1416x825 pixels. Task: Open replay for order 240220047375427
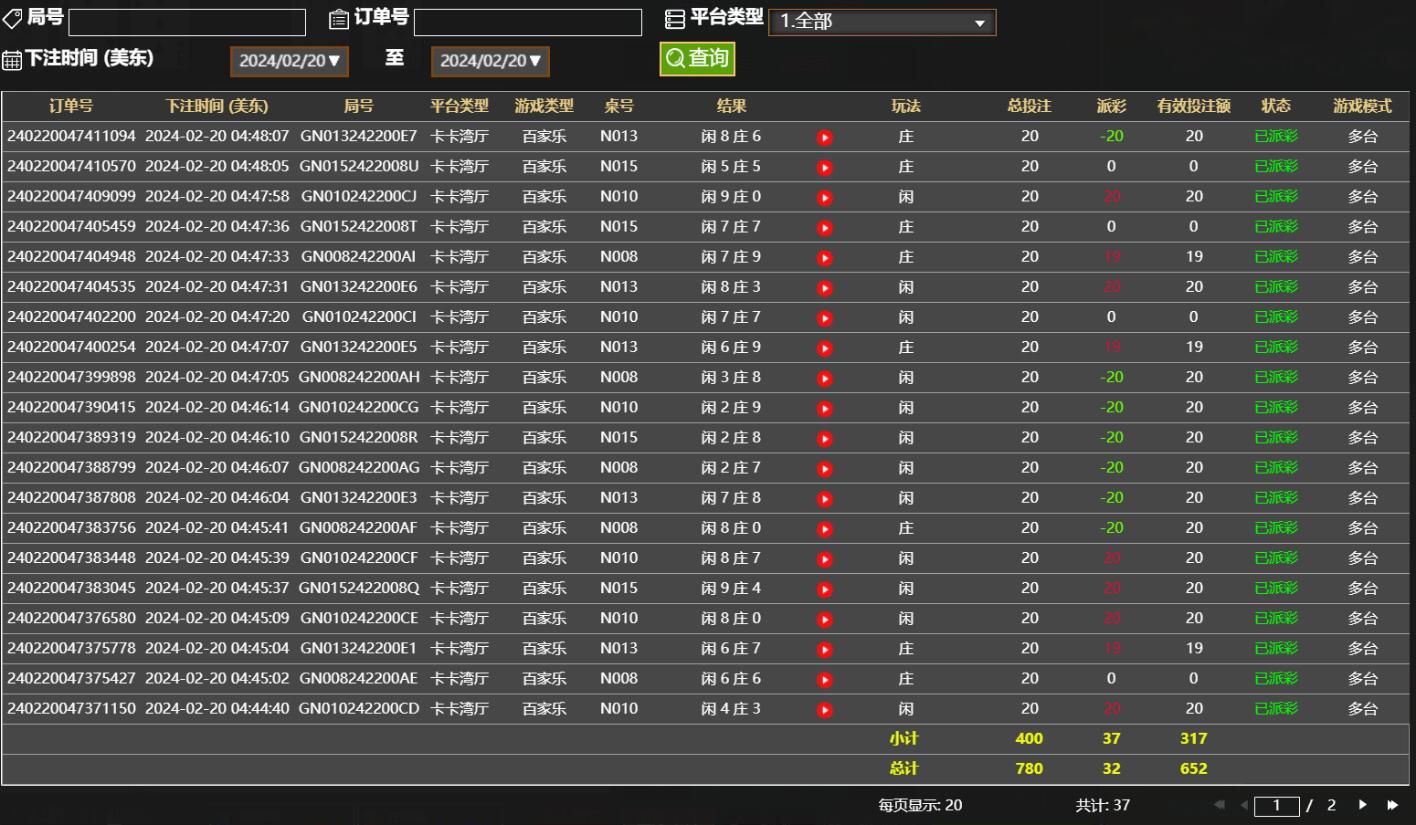[x=824, y=680]
